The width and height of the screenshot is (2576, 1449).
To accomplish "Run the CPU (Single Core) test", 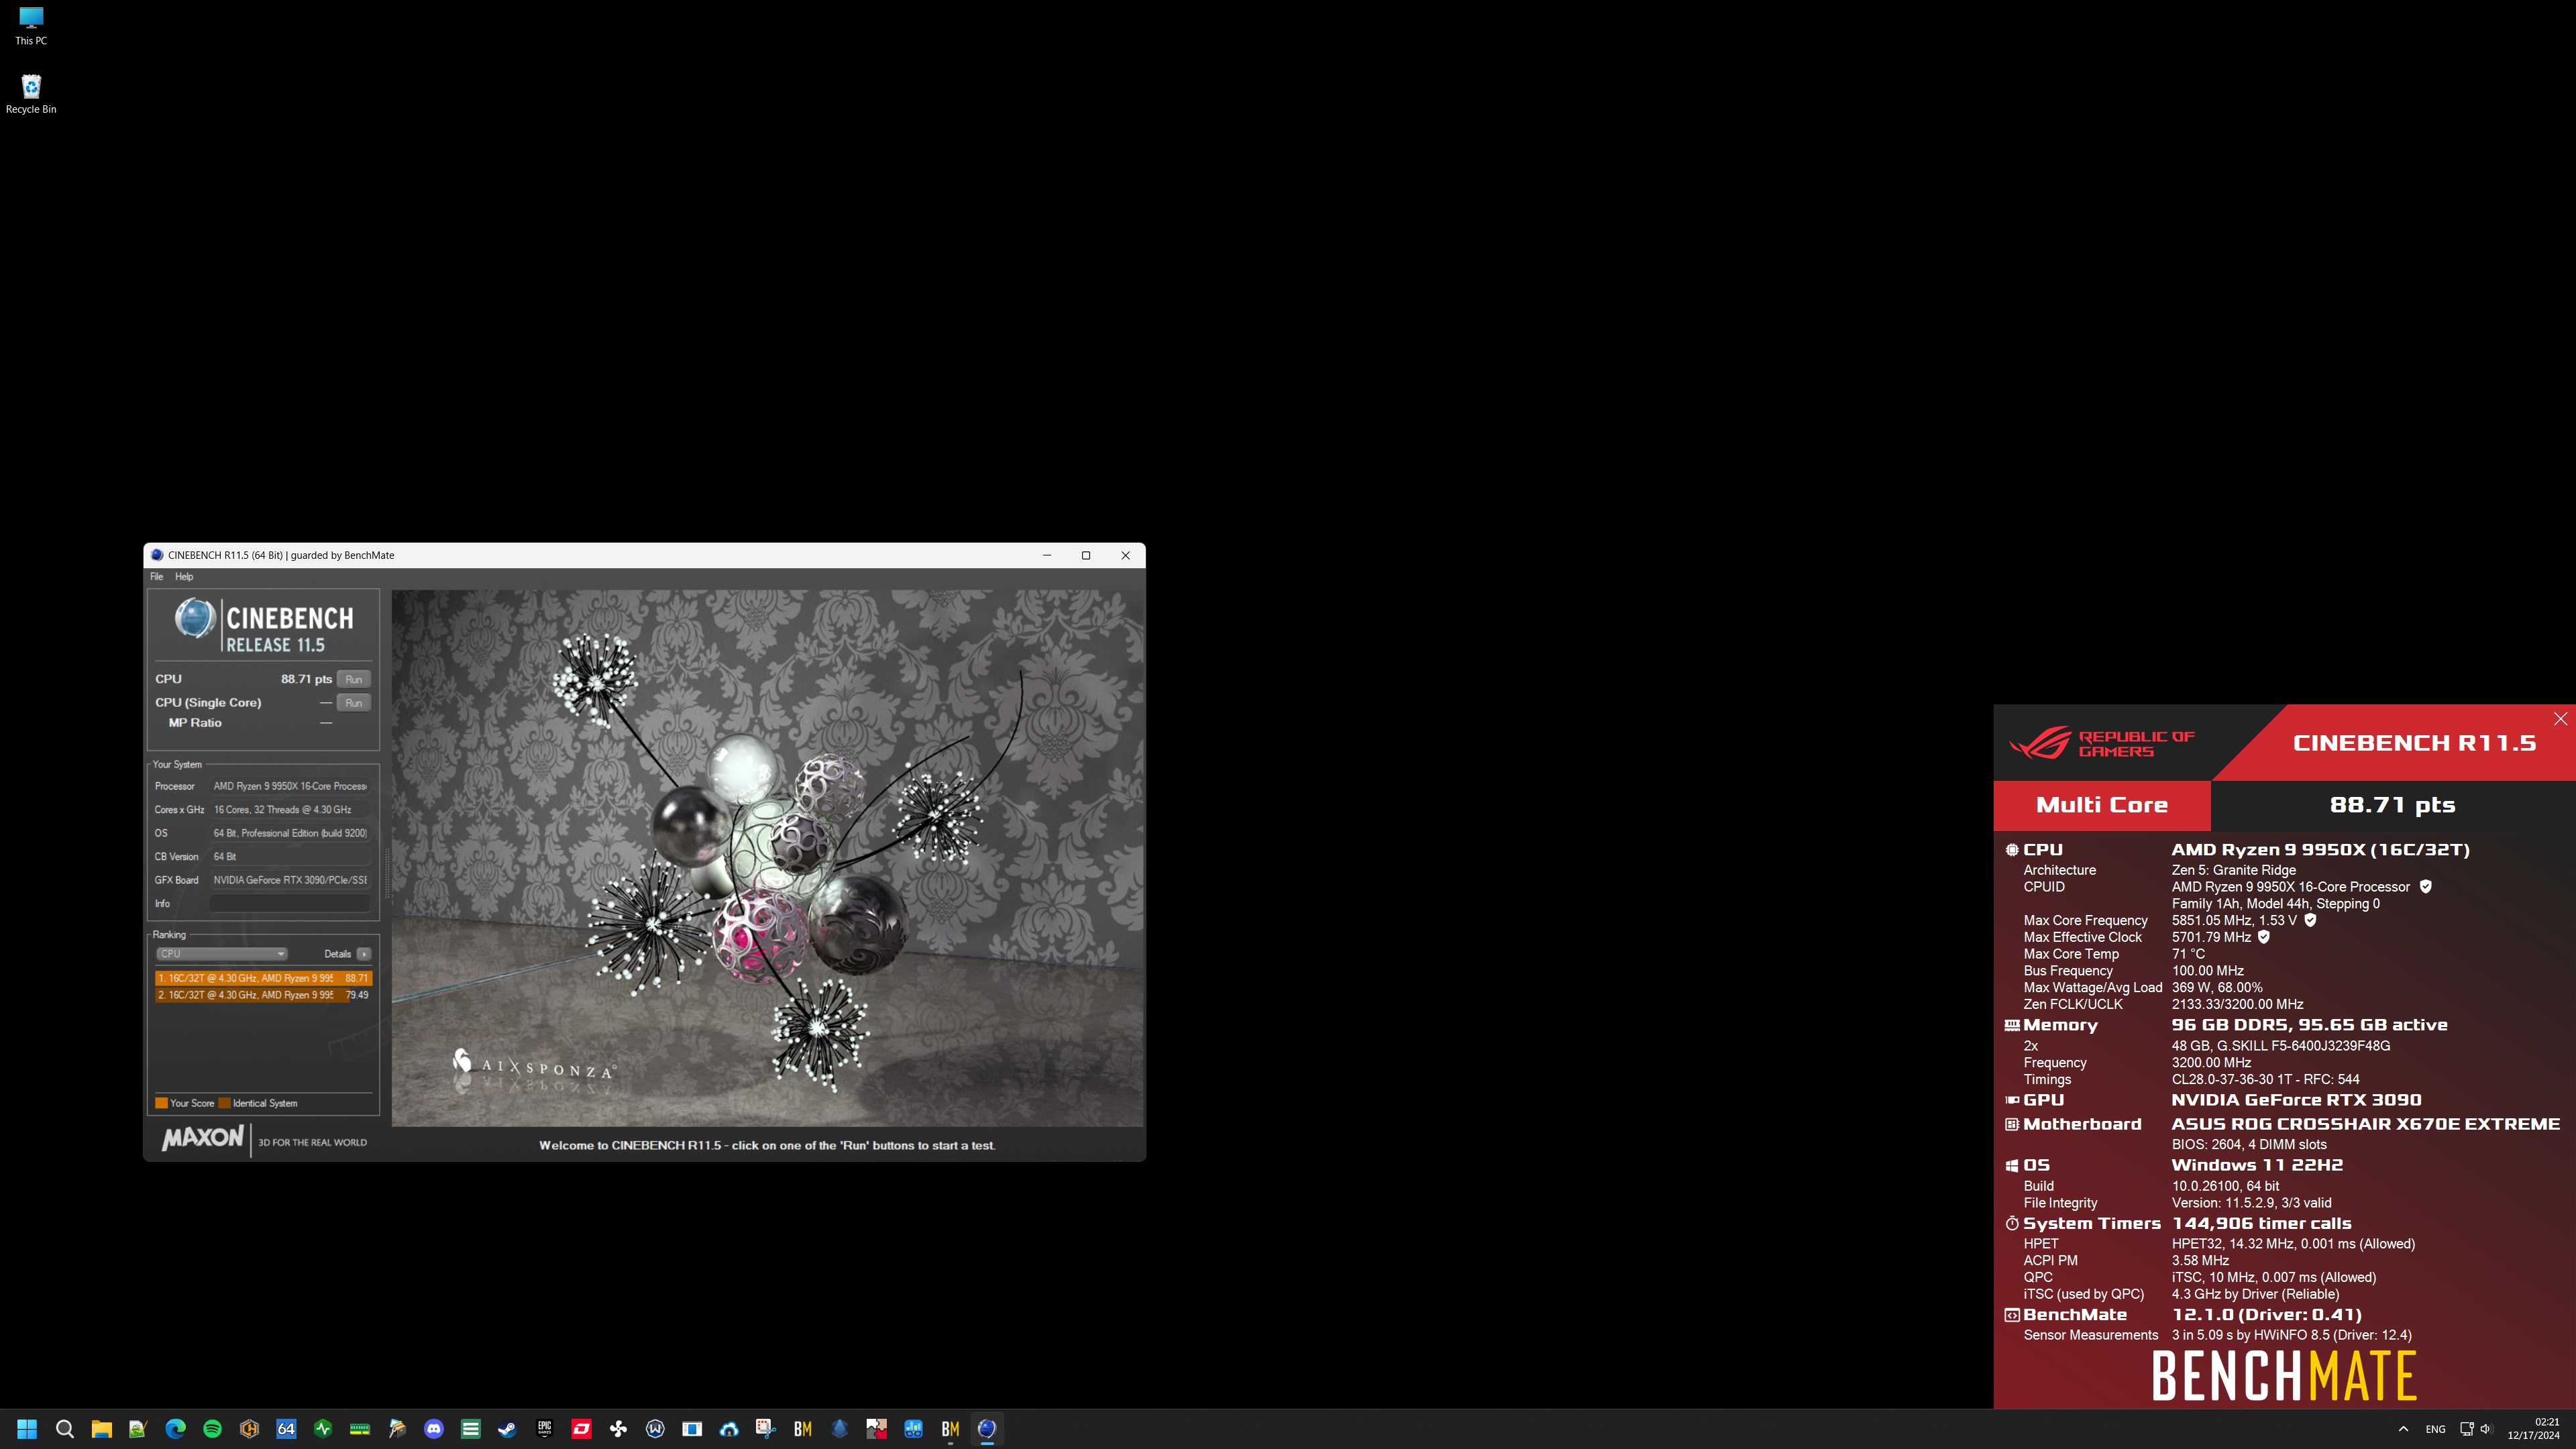I will (x=354, y=703).
